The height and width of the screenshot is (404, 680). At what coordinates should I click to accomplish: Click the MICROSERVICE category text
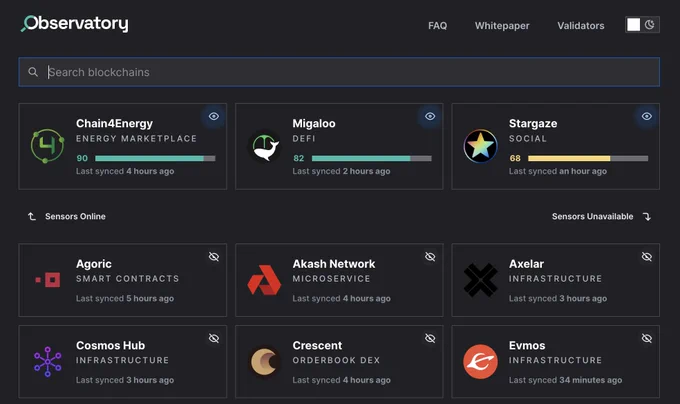(x=331, y=279)
